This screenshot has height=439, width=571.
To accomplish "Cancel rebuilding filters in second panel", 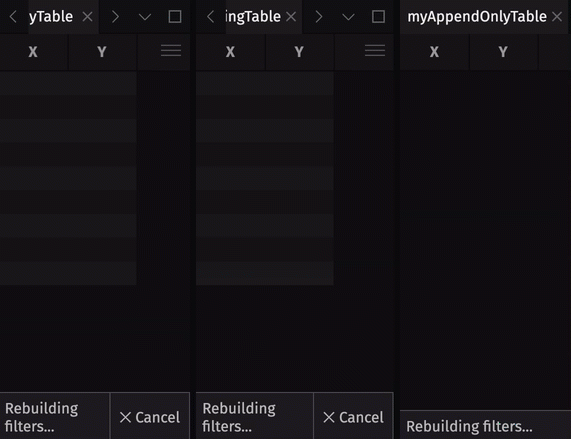I will point(353,417).
